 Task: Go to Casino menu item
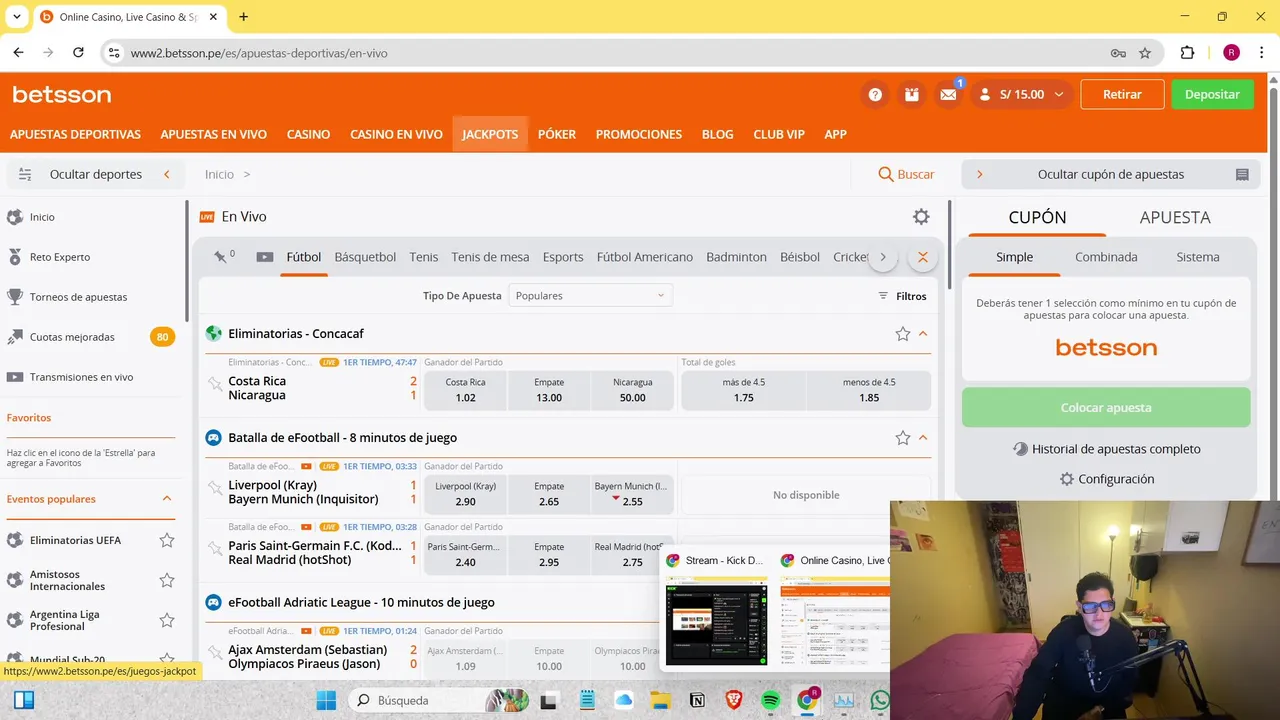click(x=308, y=134)
